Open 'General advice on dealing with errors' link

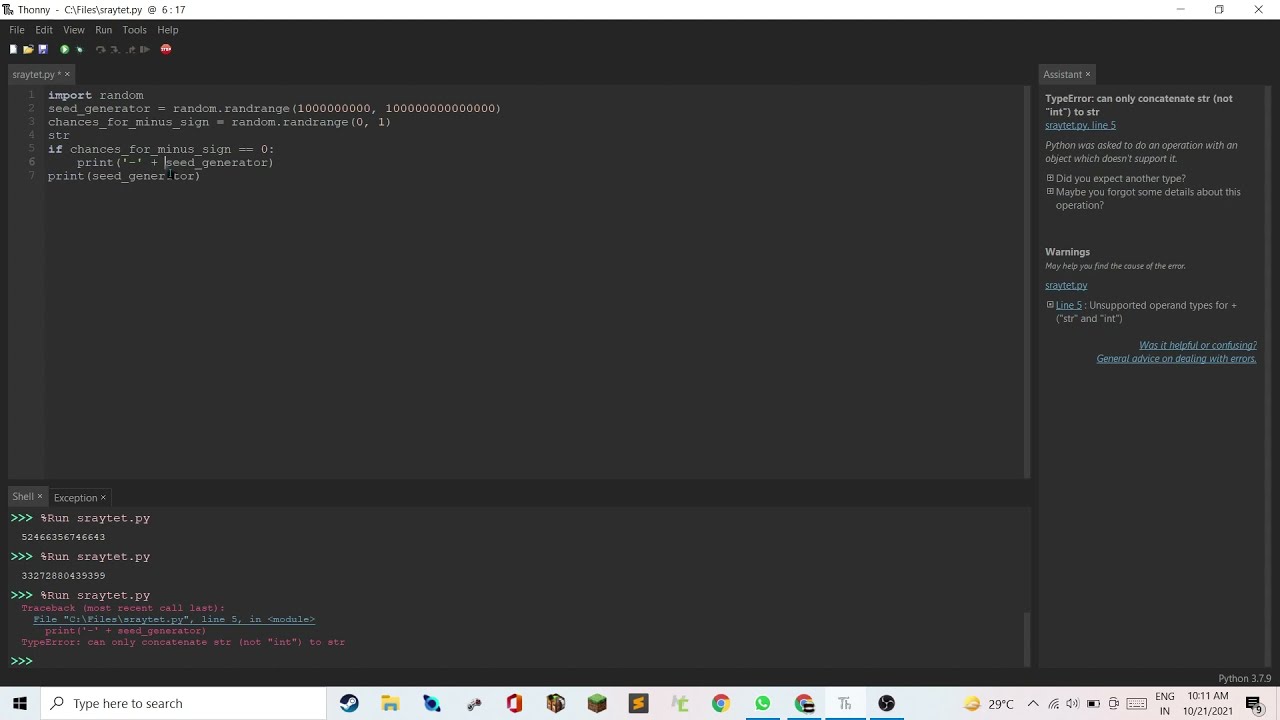pos(1176,359)
